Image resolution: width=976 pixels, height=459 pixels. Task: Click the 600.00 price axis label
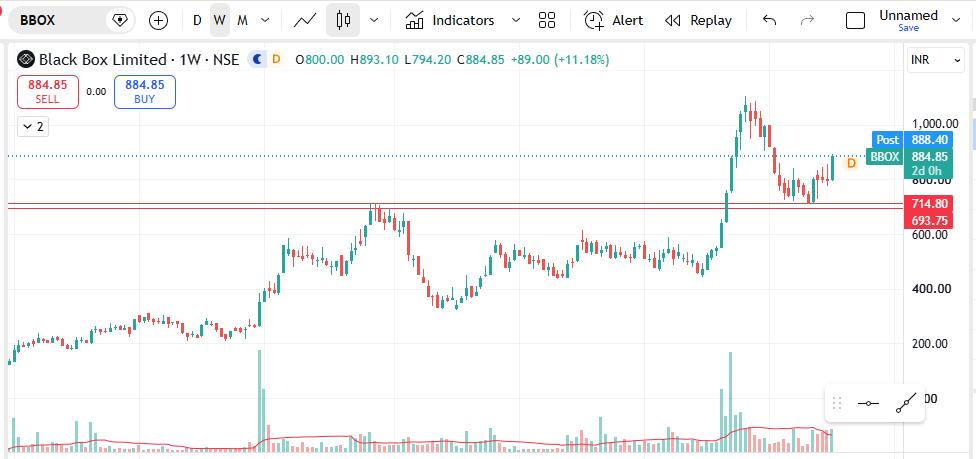932,235
